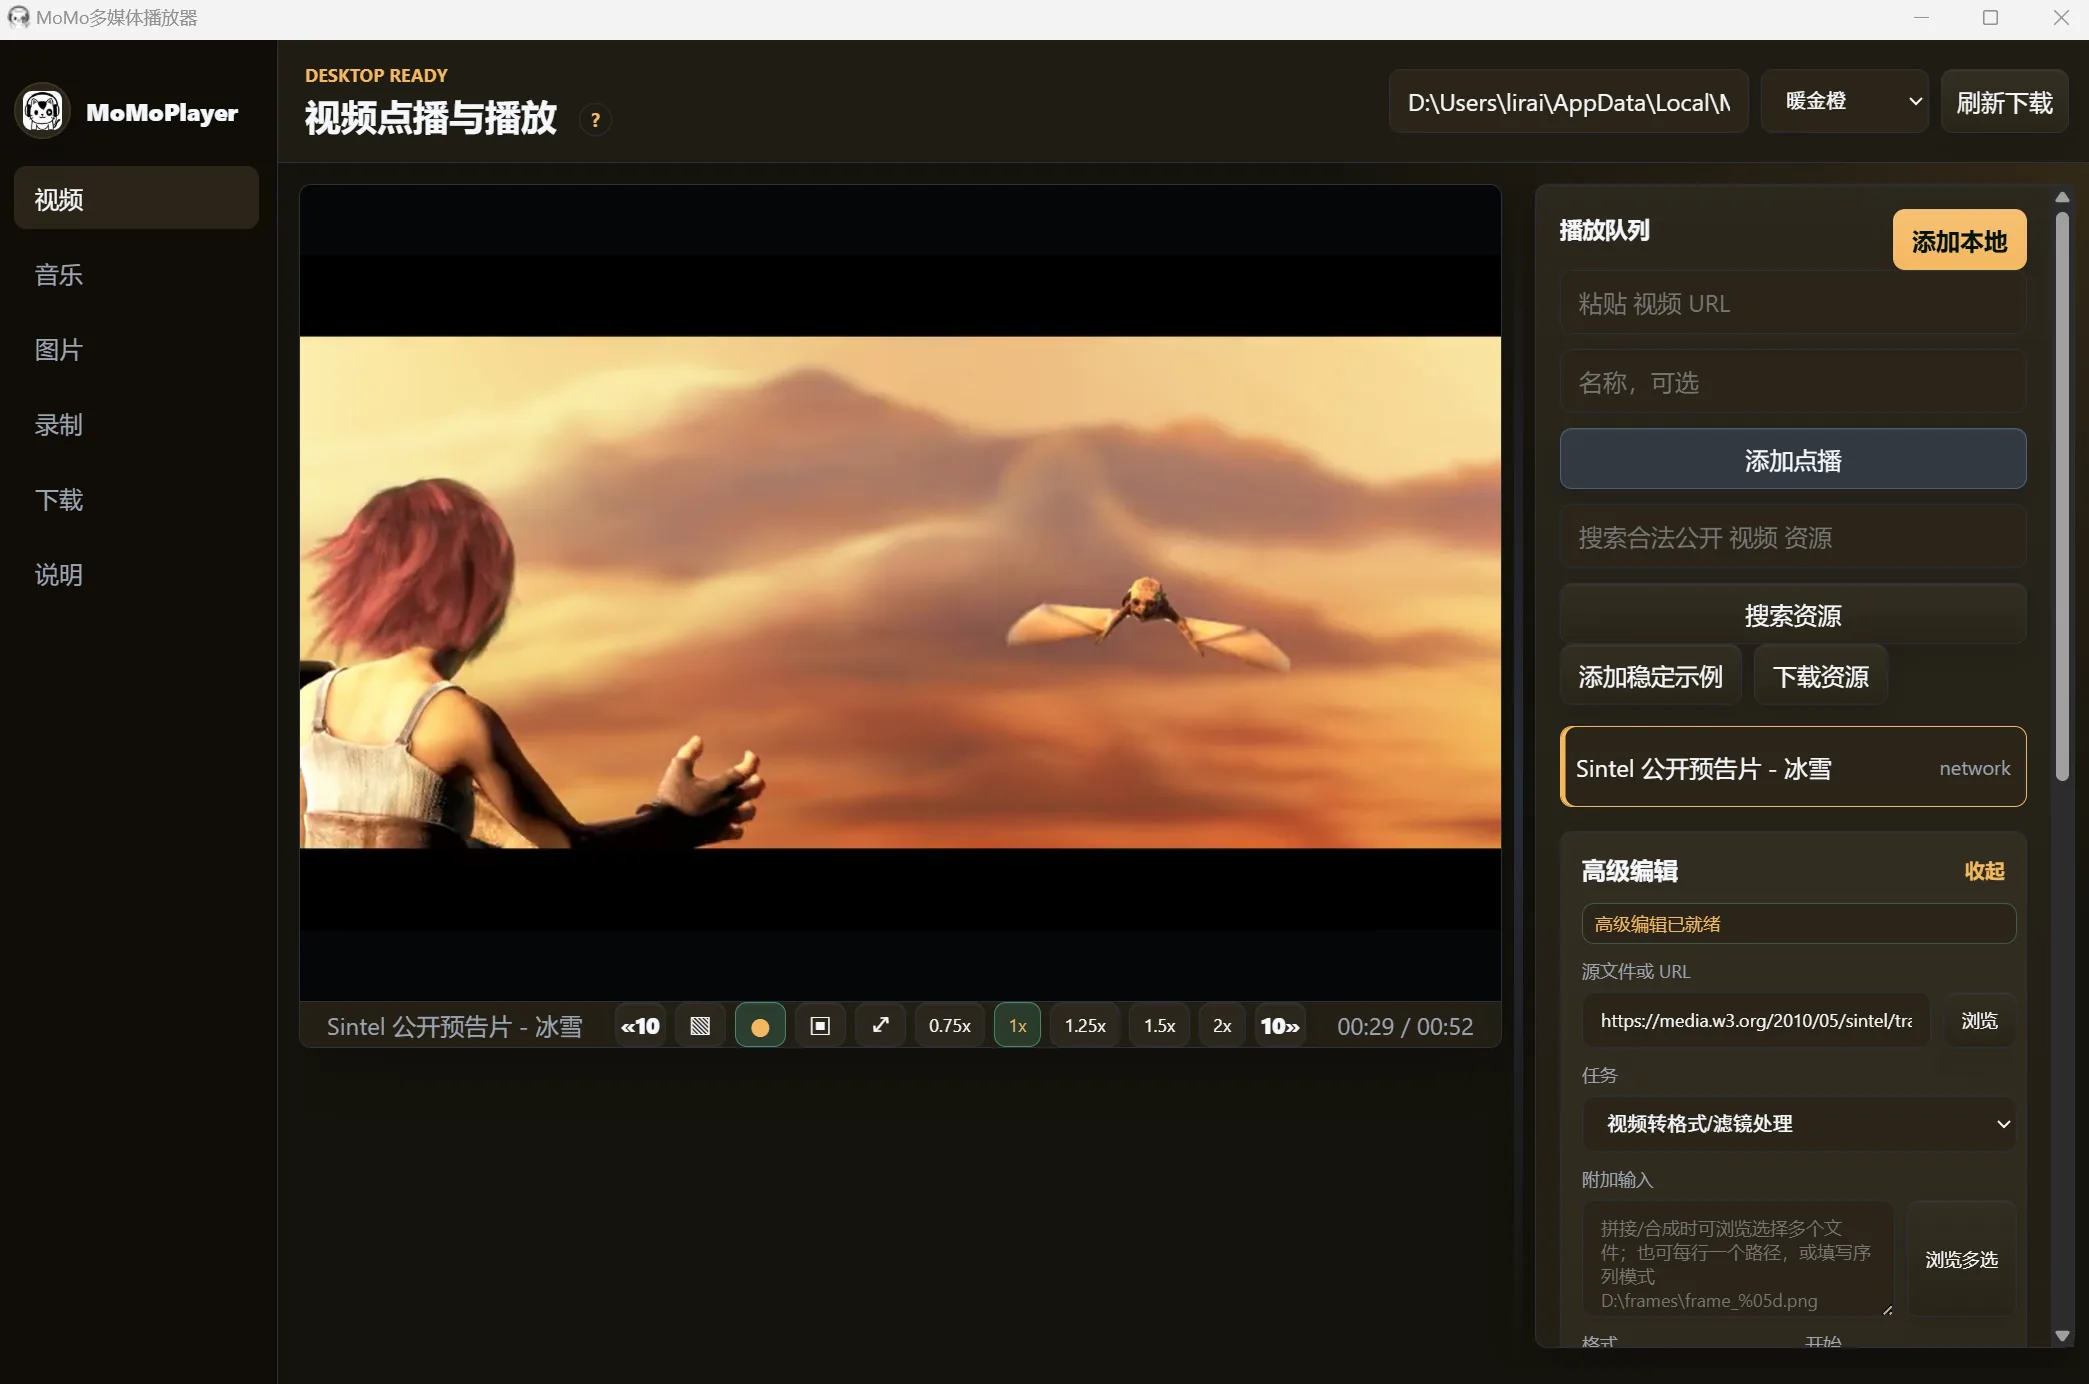Screen dimensions: 2089x1384
Task: Click the right panel scrollbar thumb
Action: pos(2062,495)
